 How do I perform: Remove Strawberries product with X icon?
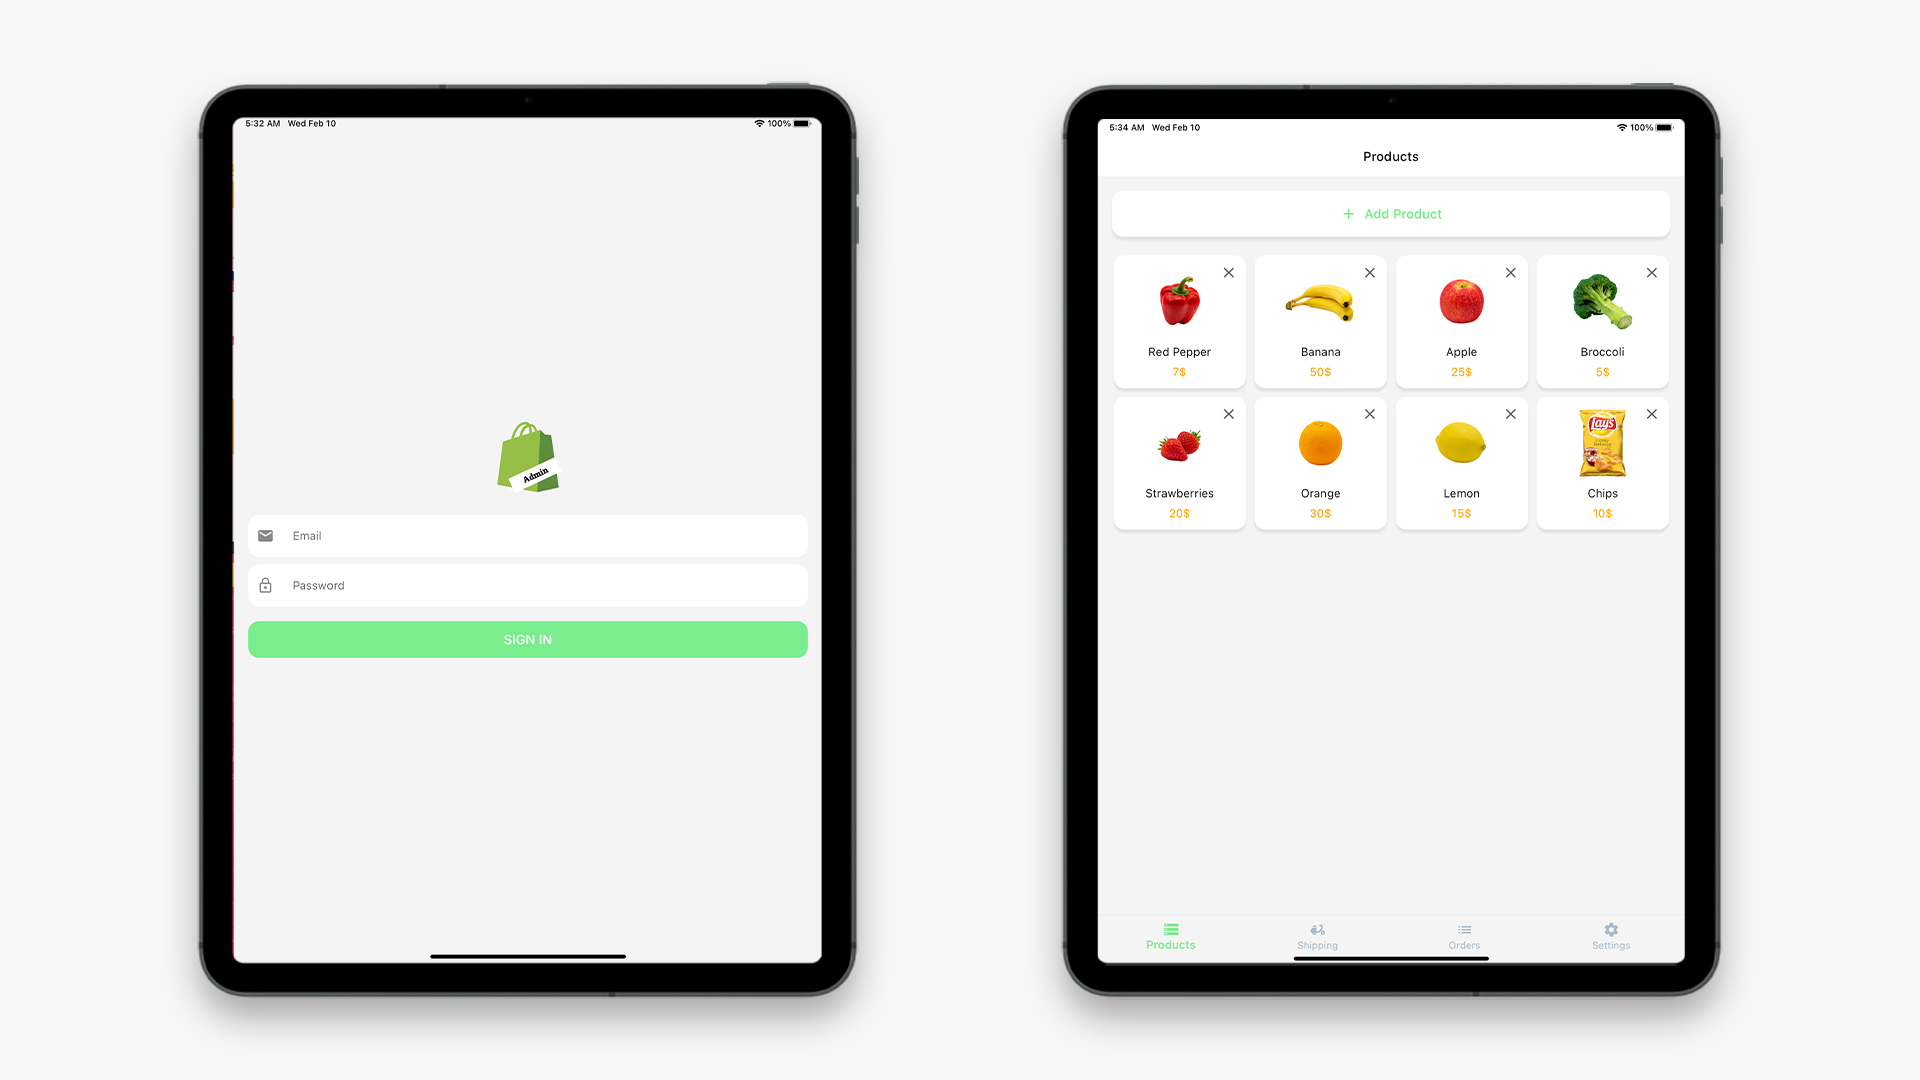click(x=1229, y=414)
